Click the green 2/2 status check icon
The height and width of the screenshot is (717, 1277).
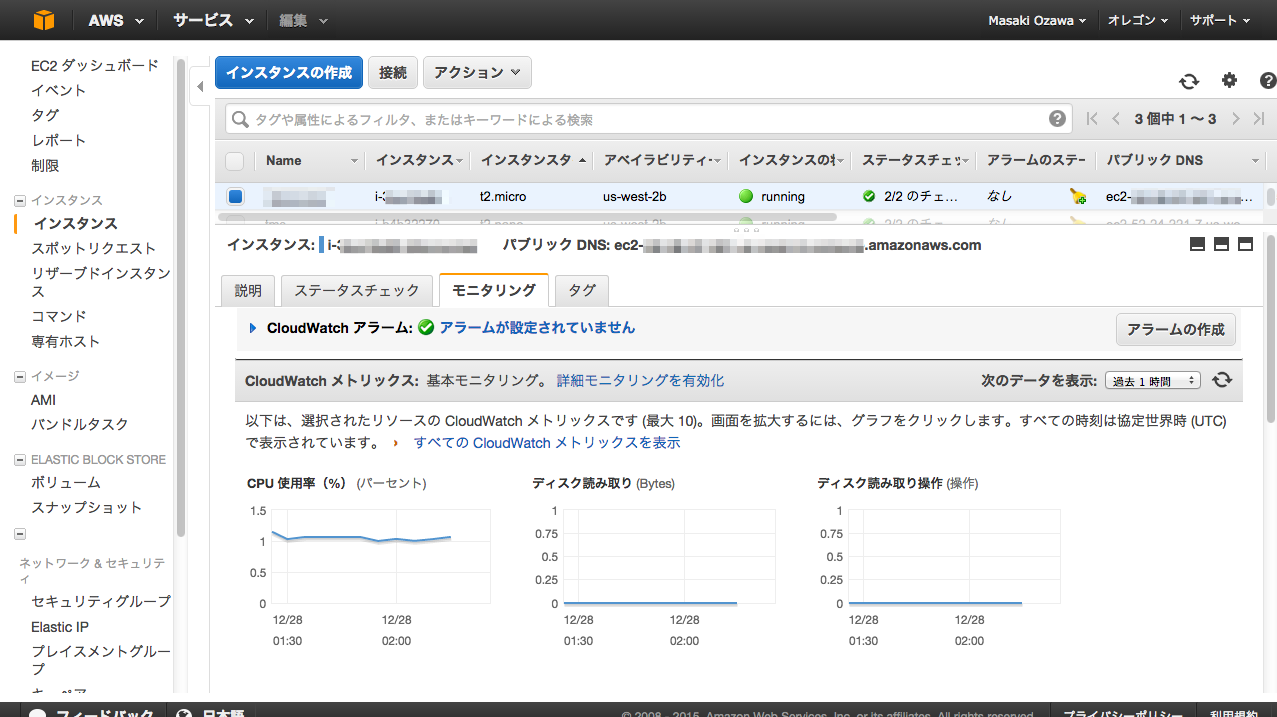tap(869, 196)
